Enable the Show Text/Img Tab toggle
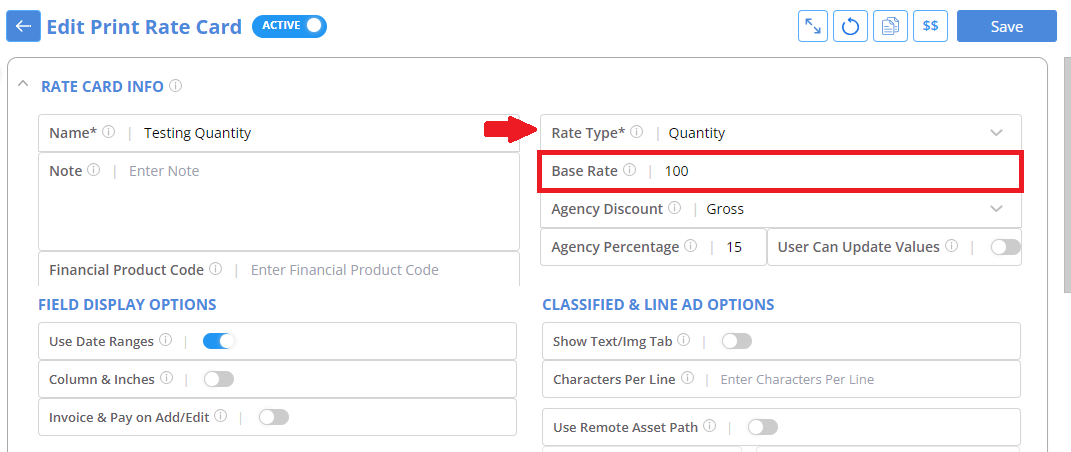Screen dimensions: 1071x452 [x=737, y=341]
